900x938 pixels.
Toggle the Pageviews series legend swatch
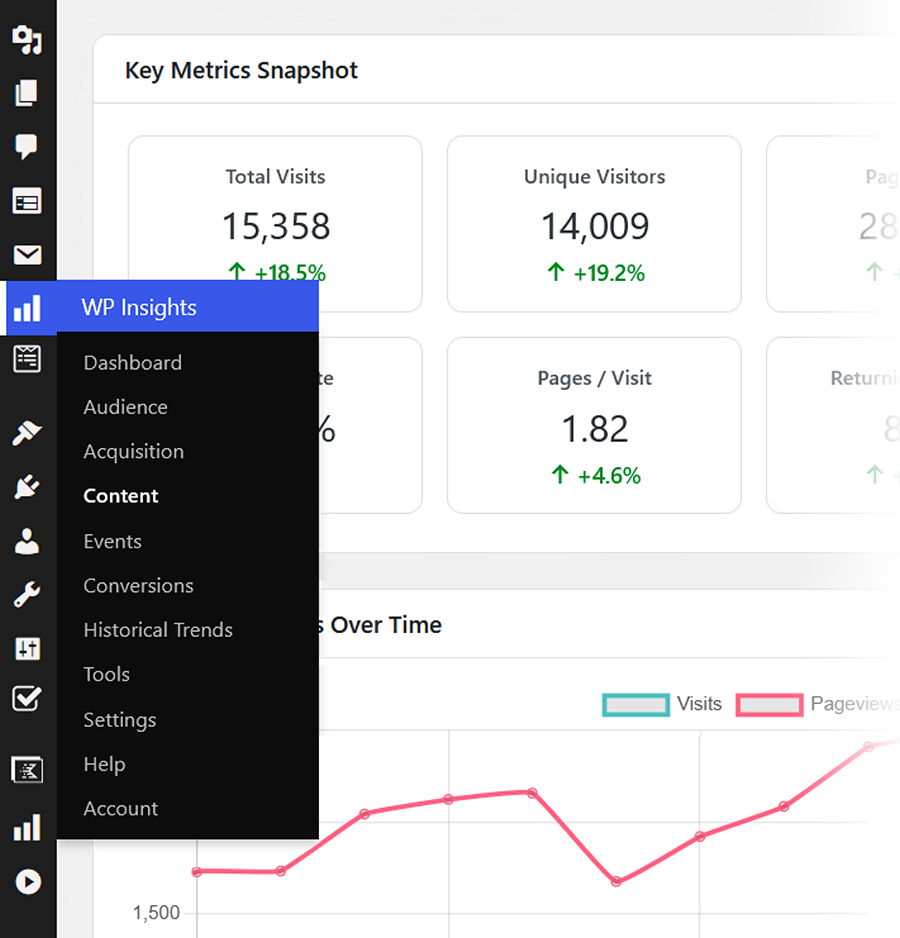click(770, 705)
